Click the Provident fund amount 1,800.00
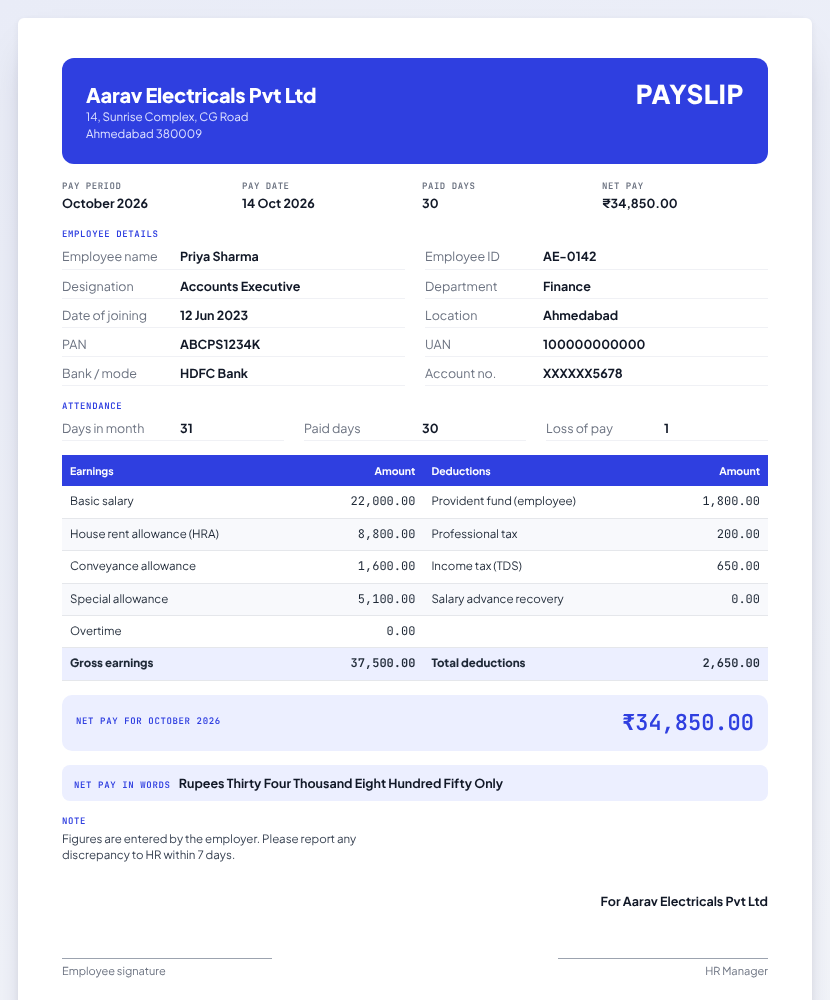The image size is (830, 1000). tap(731, 501)
